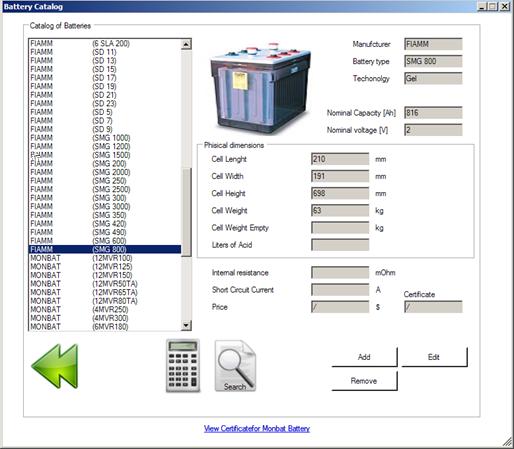The height and width of the screenshot is (449, 514).
Task: Select FIAMM (SD 11) row
Action: click(x=105, y=52)
